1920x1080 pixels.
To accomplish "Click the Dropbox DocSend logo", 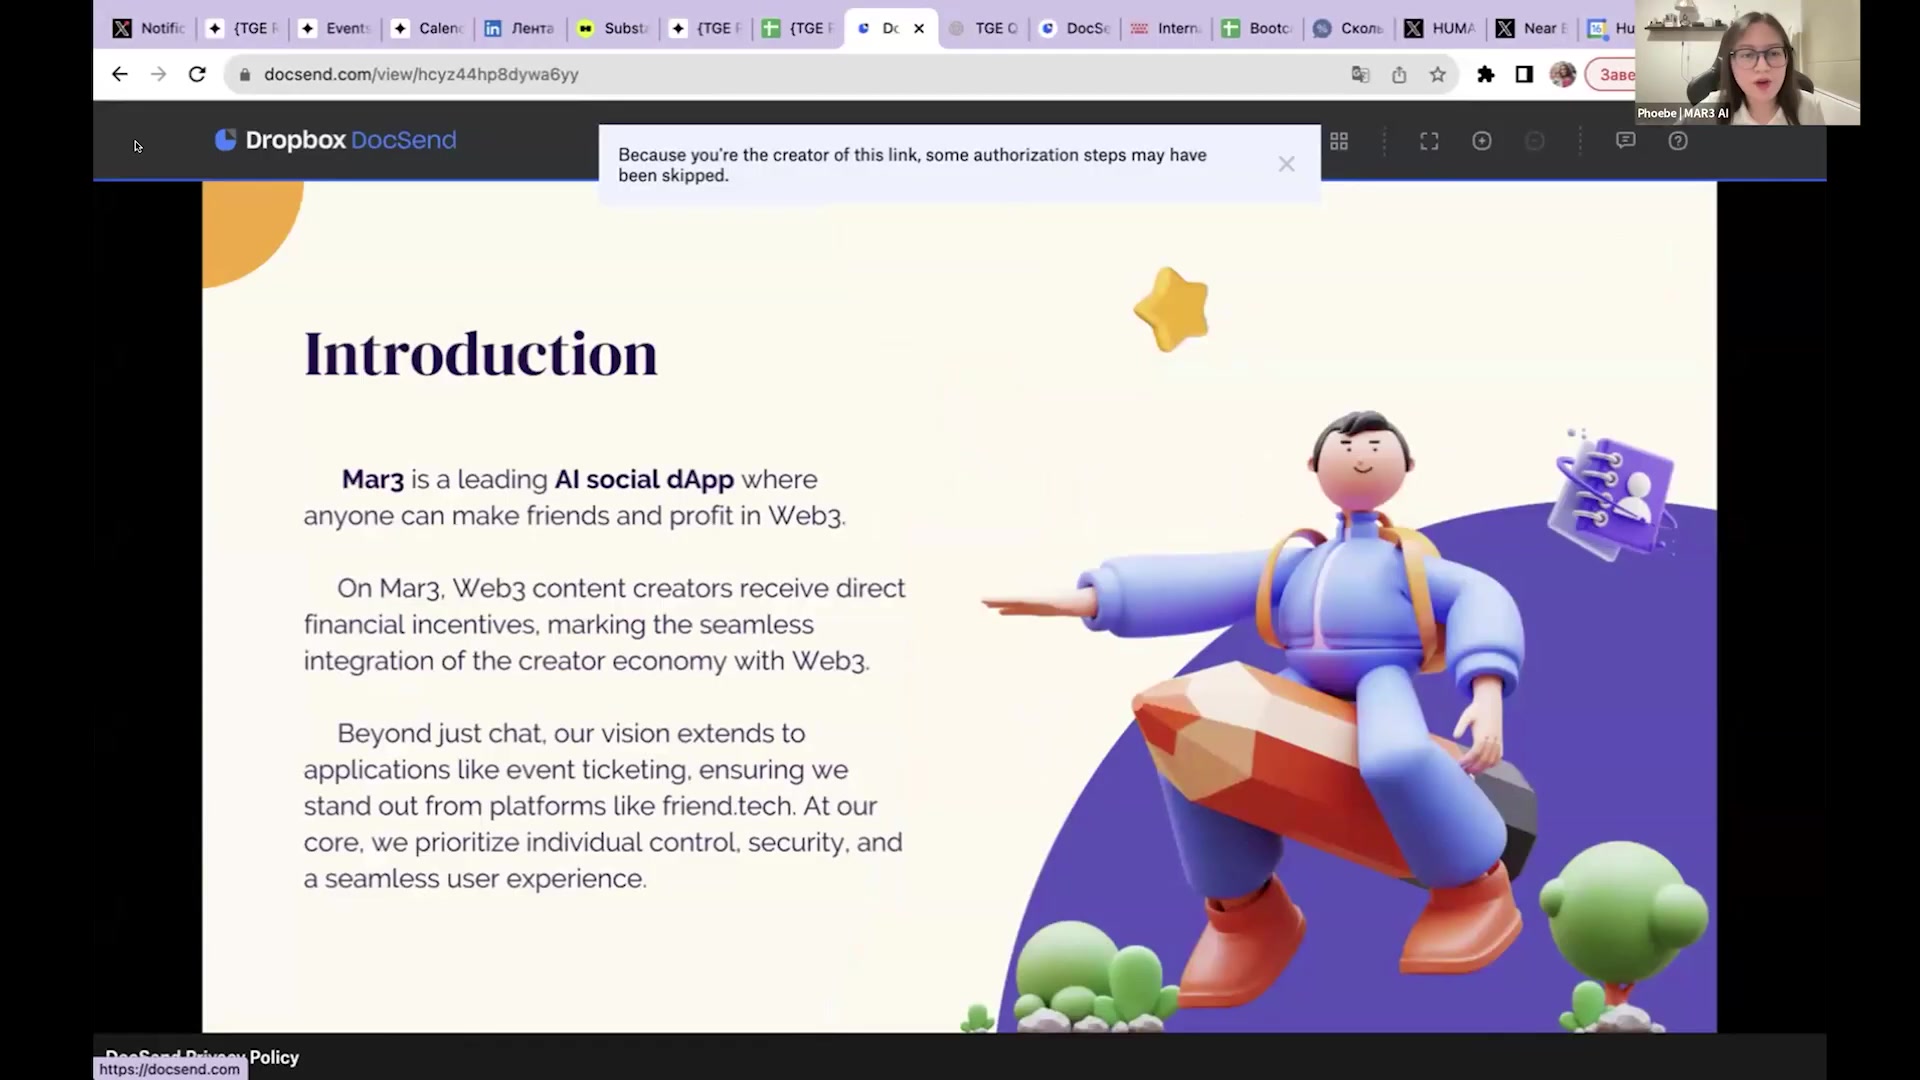I will click(x=336, y=140).
